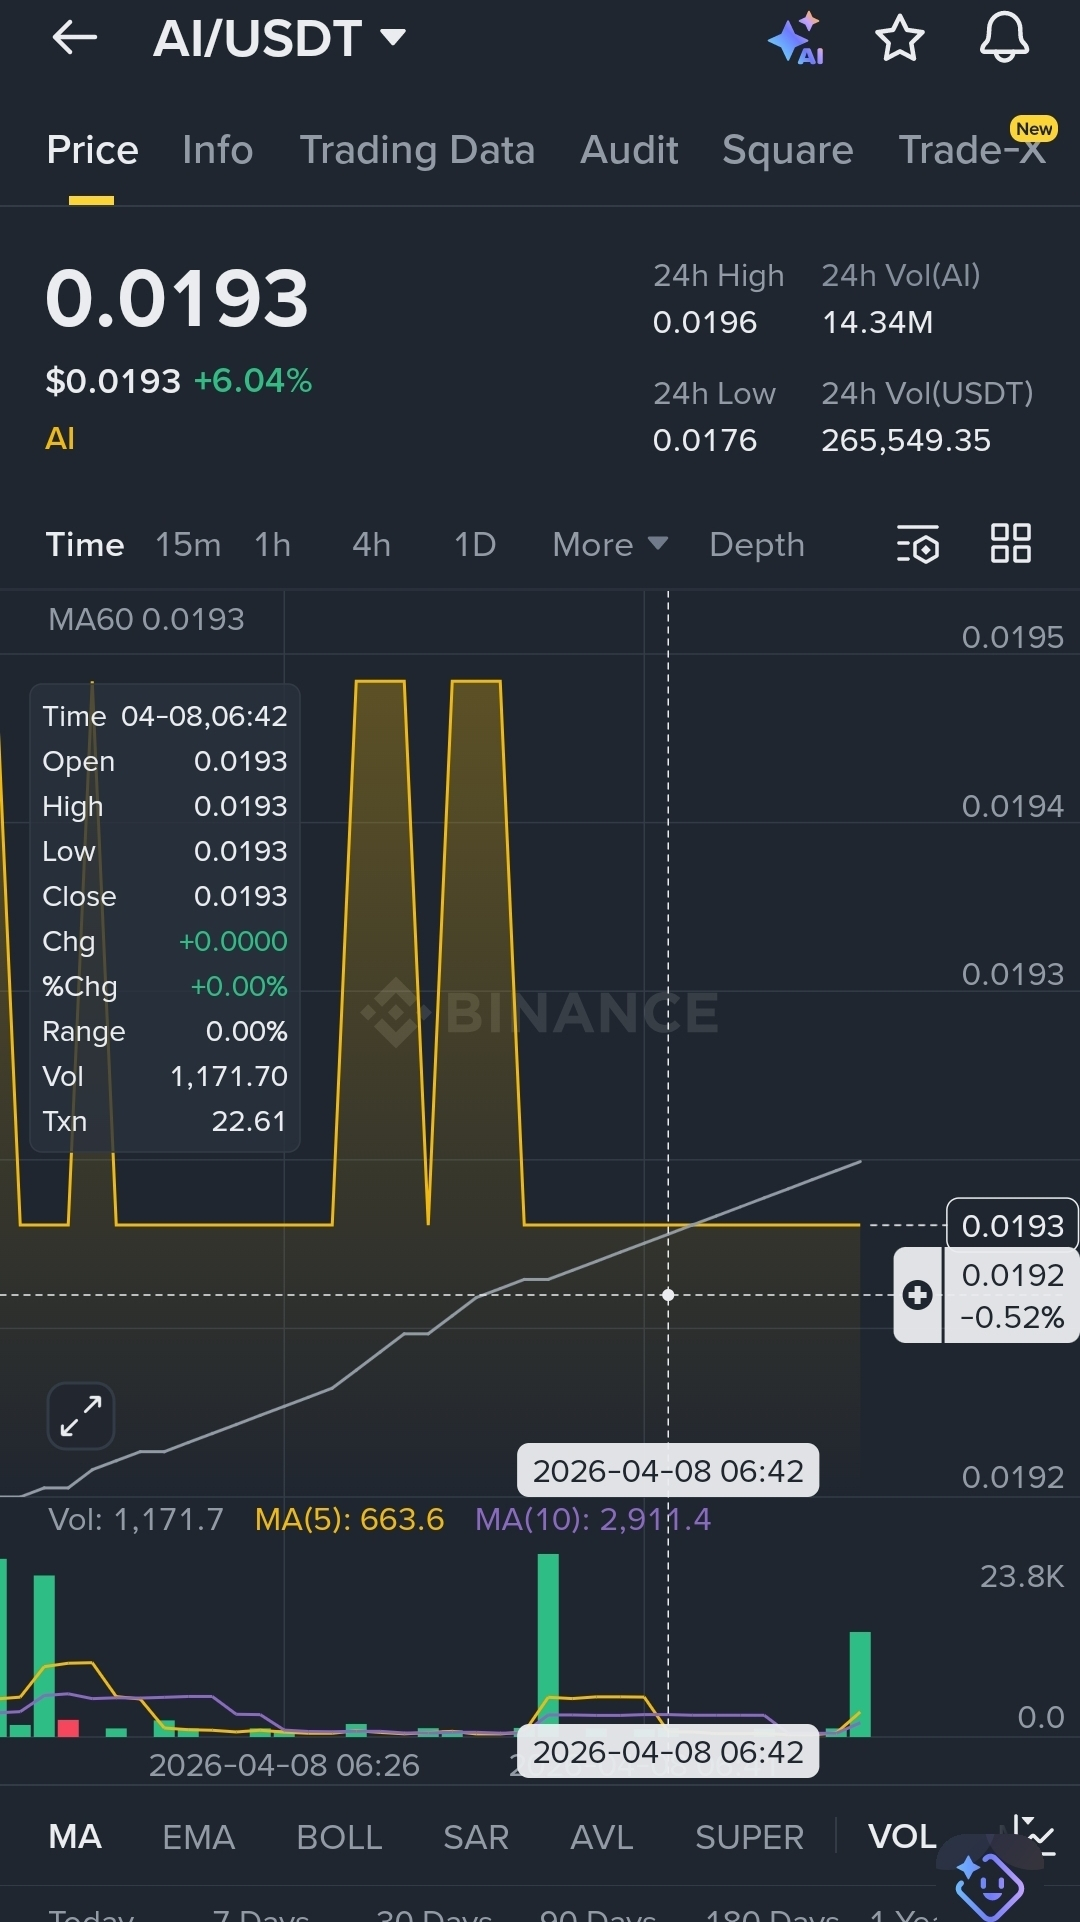The height and width of the screenshot is (1922, 1080).
Task: Toggle EMA indicator
Action: 198,1836
